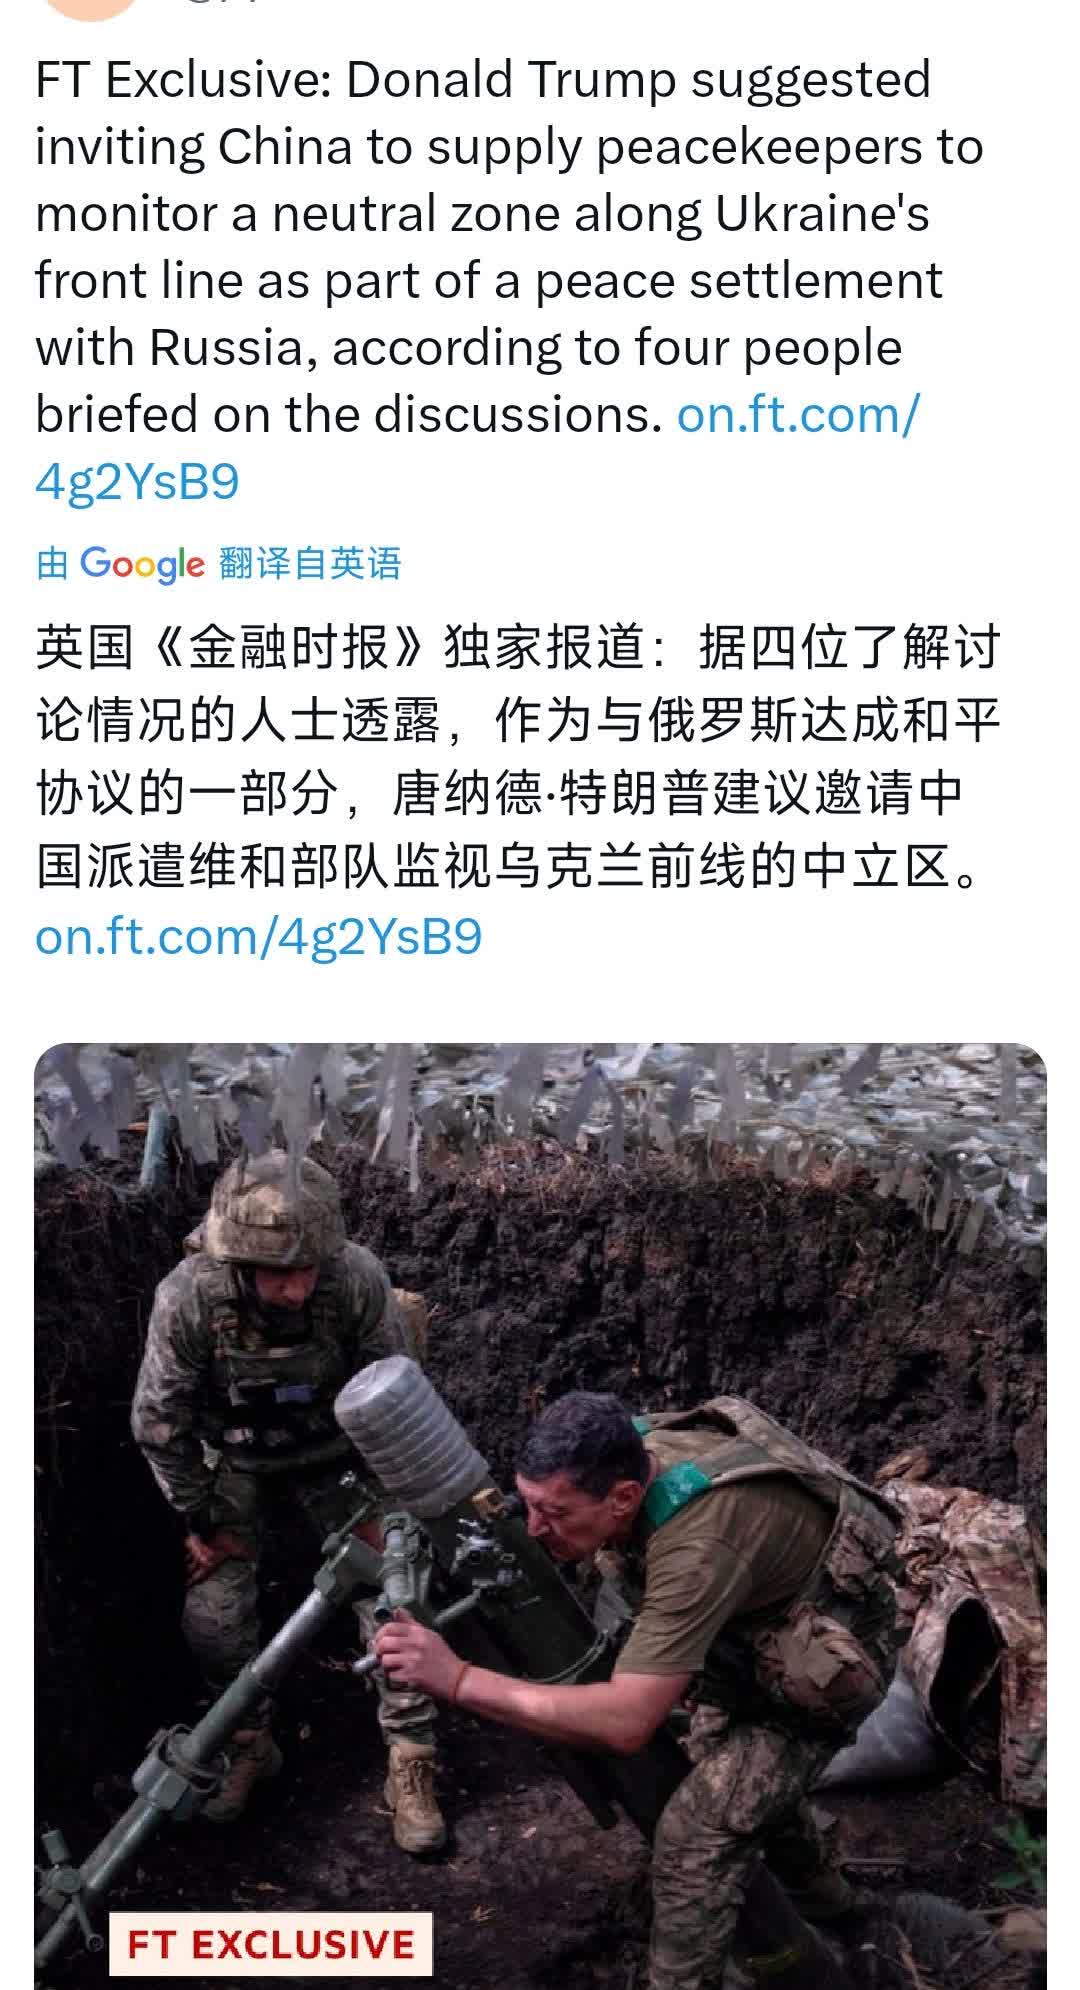Select the Chinese translated tweet paragraph
Screen dimensions: 1080x1990
pyautogui.click(x=518, y=756)
